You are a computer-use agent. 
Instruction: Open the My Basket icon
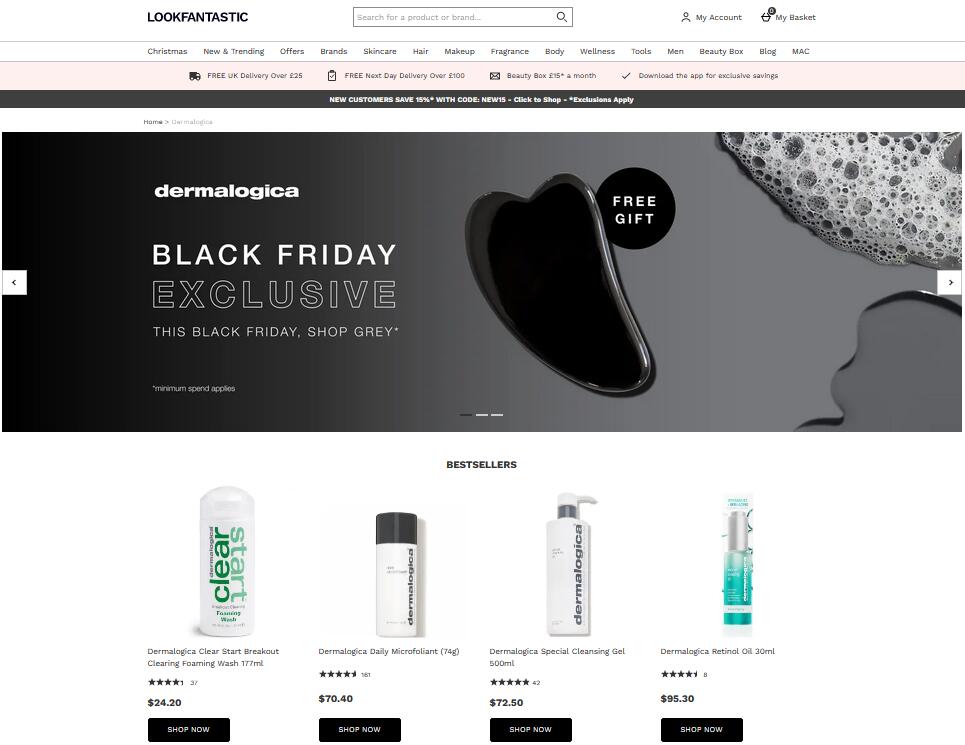pyautogui.click(x=767, y=16)
